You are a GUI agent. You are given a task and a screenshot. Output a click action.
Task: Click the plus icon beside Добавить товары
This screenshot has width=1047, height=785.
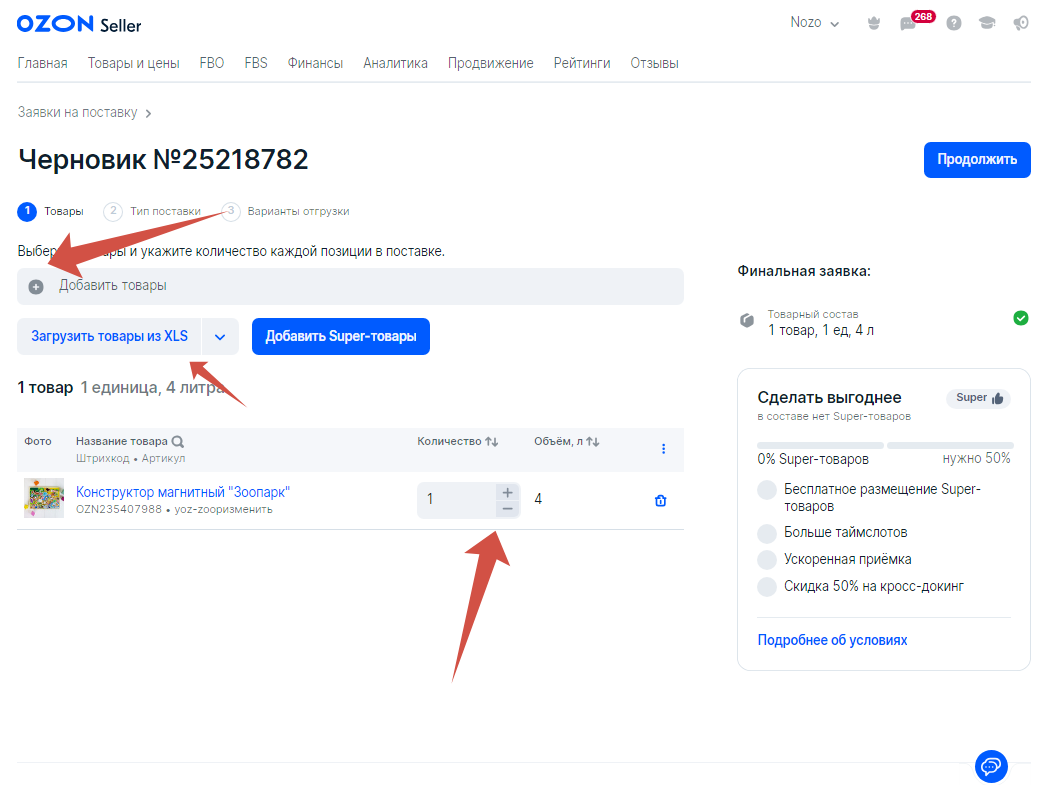[x=36, y=286]
